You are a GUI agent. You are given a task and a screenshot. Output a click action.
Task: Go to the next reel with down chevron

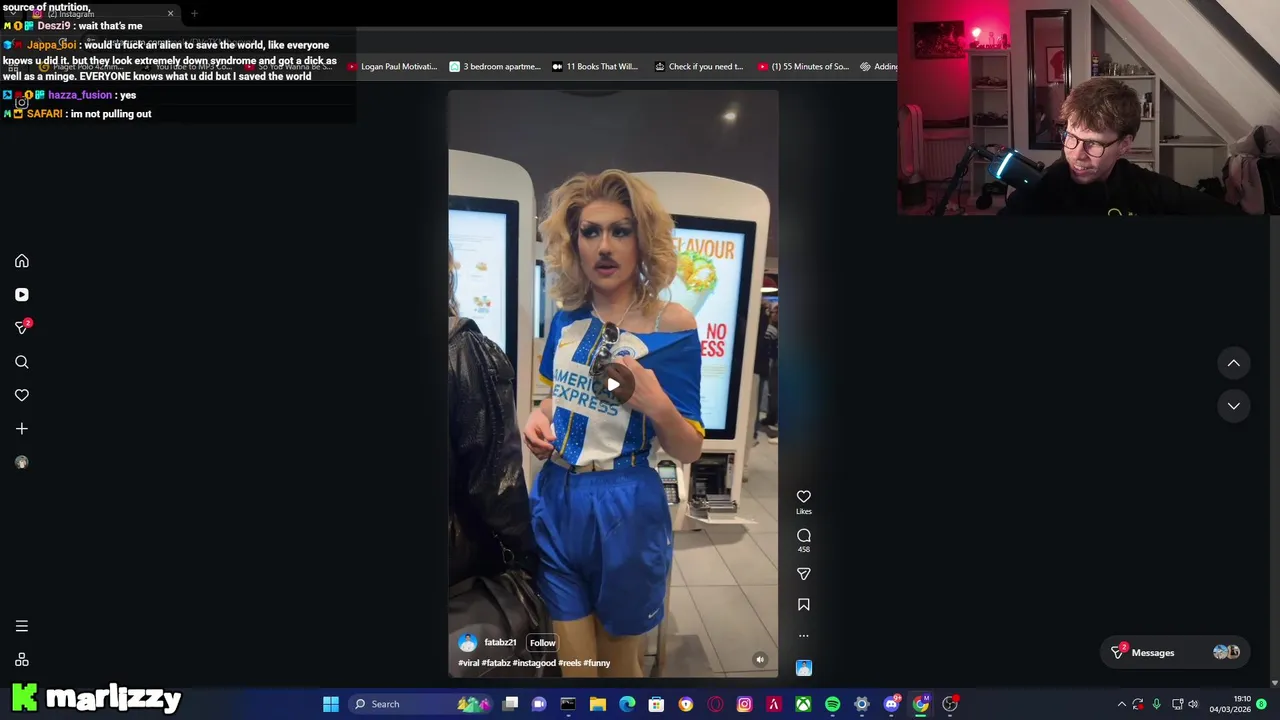(x=1234, y=406)
